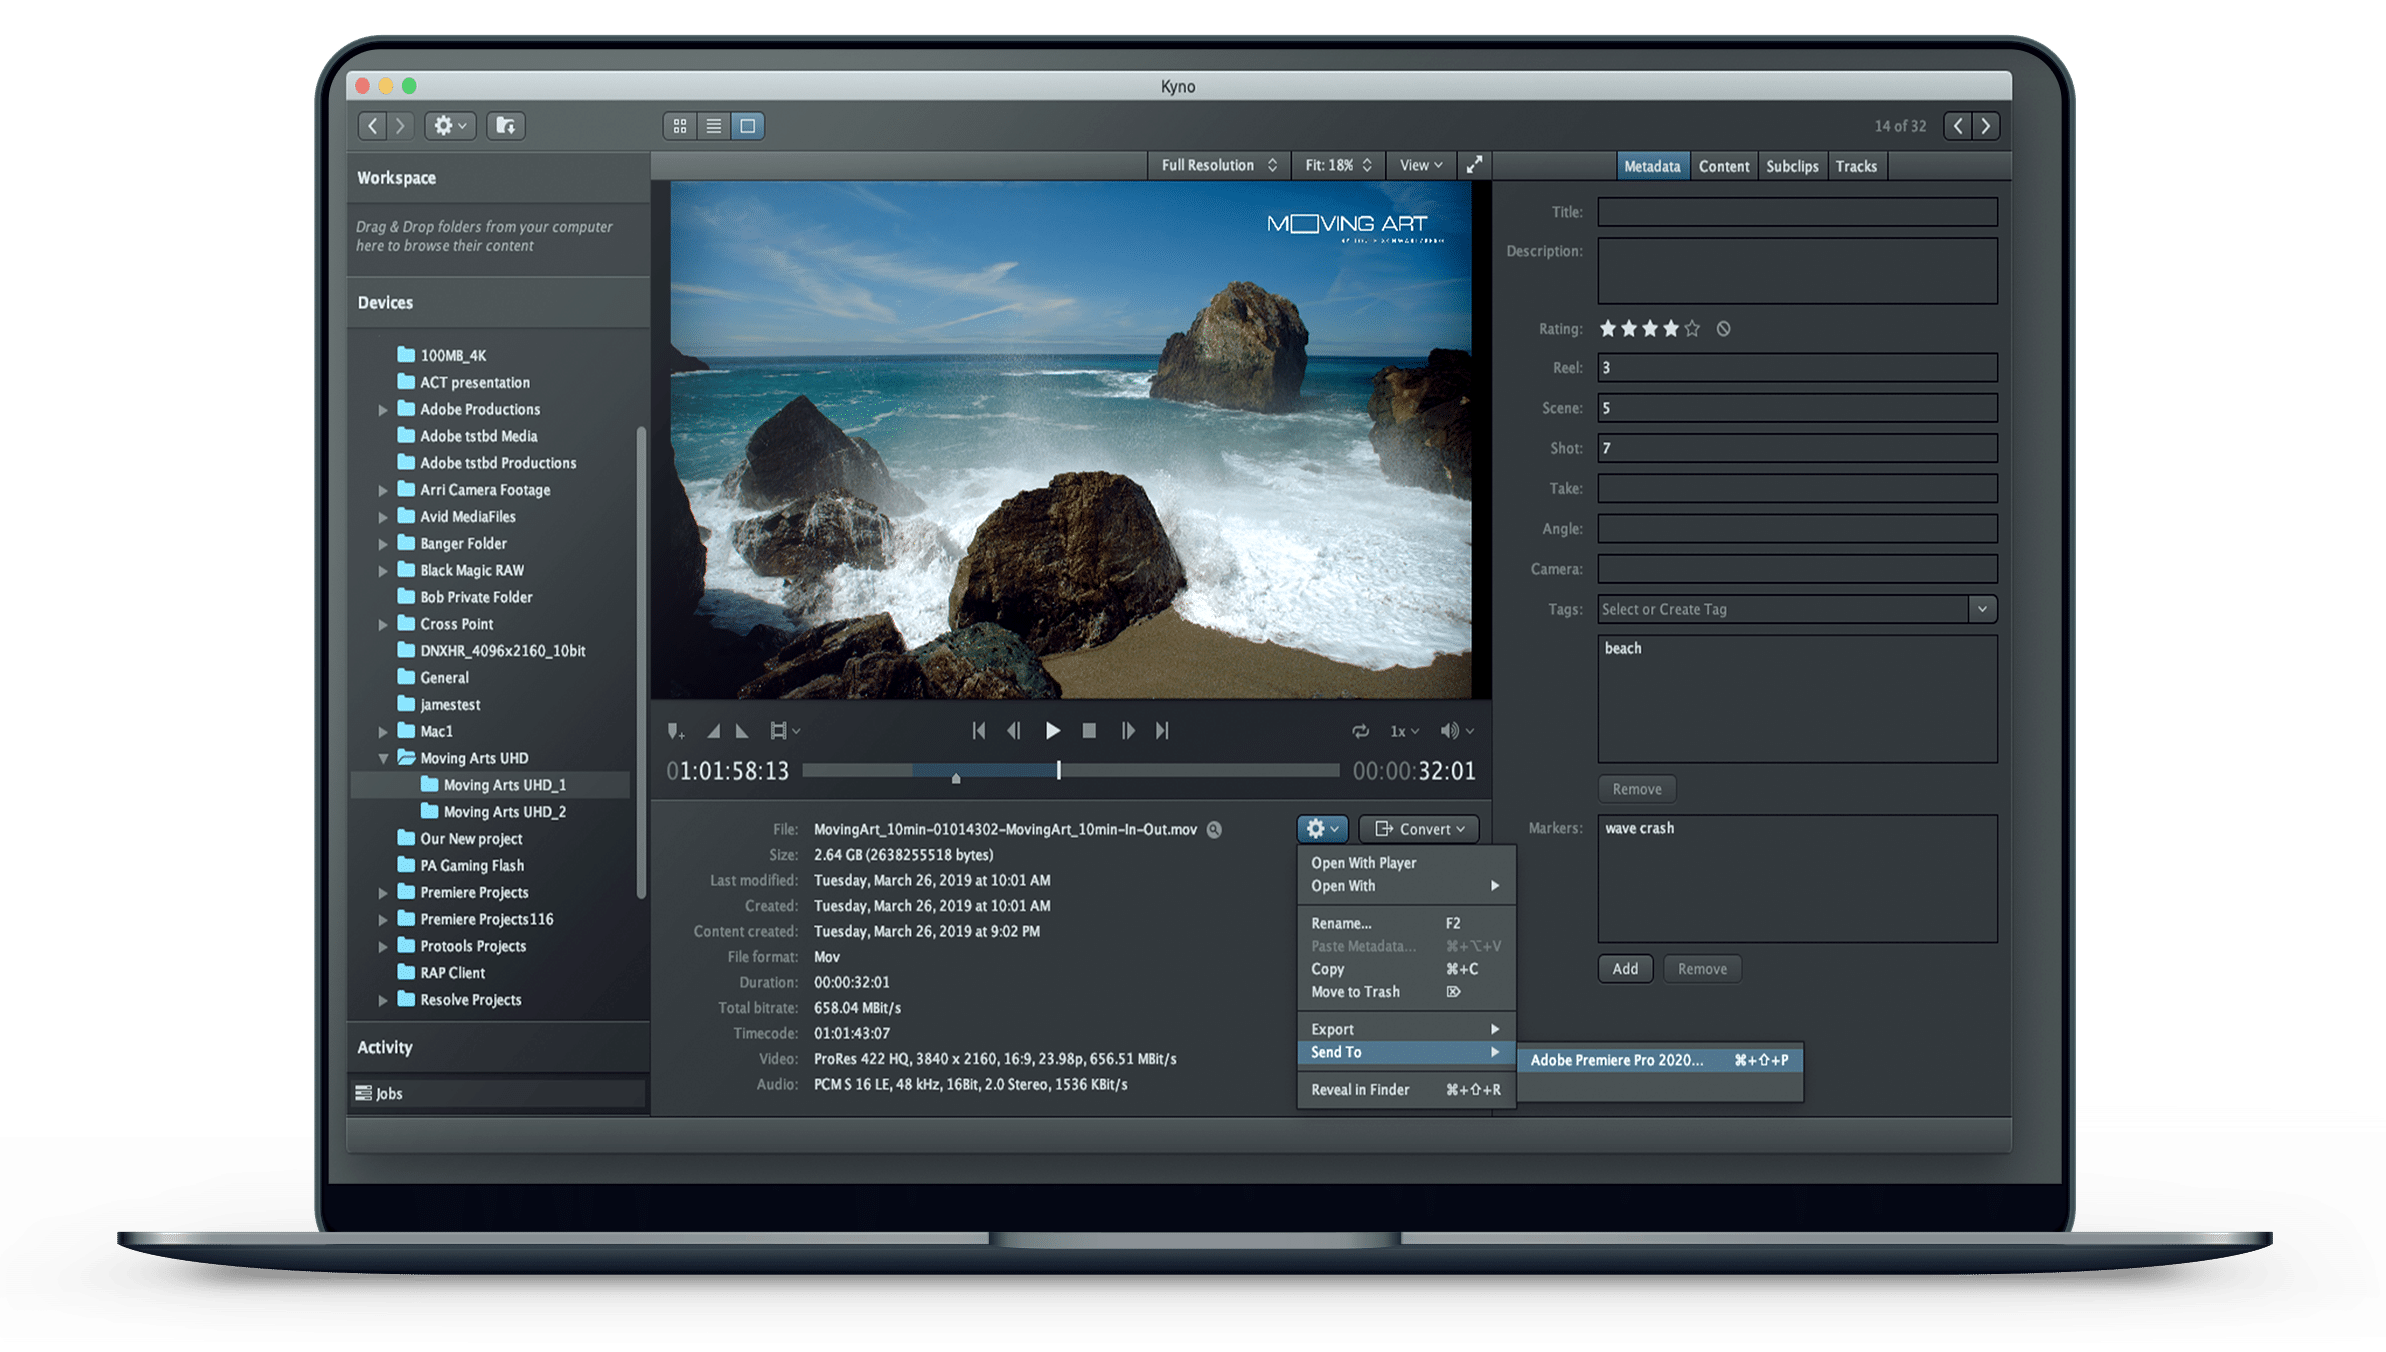This screenshot has width=2386, height=1352.
Task: Switch to list view
Action: [714, 126]
